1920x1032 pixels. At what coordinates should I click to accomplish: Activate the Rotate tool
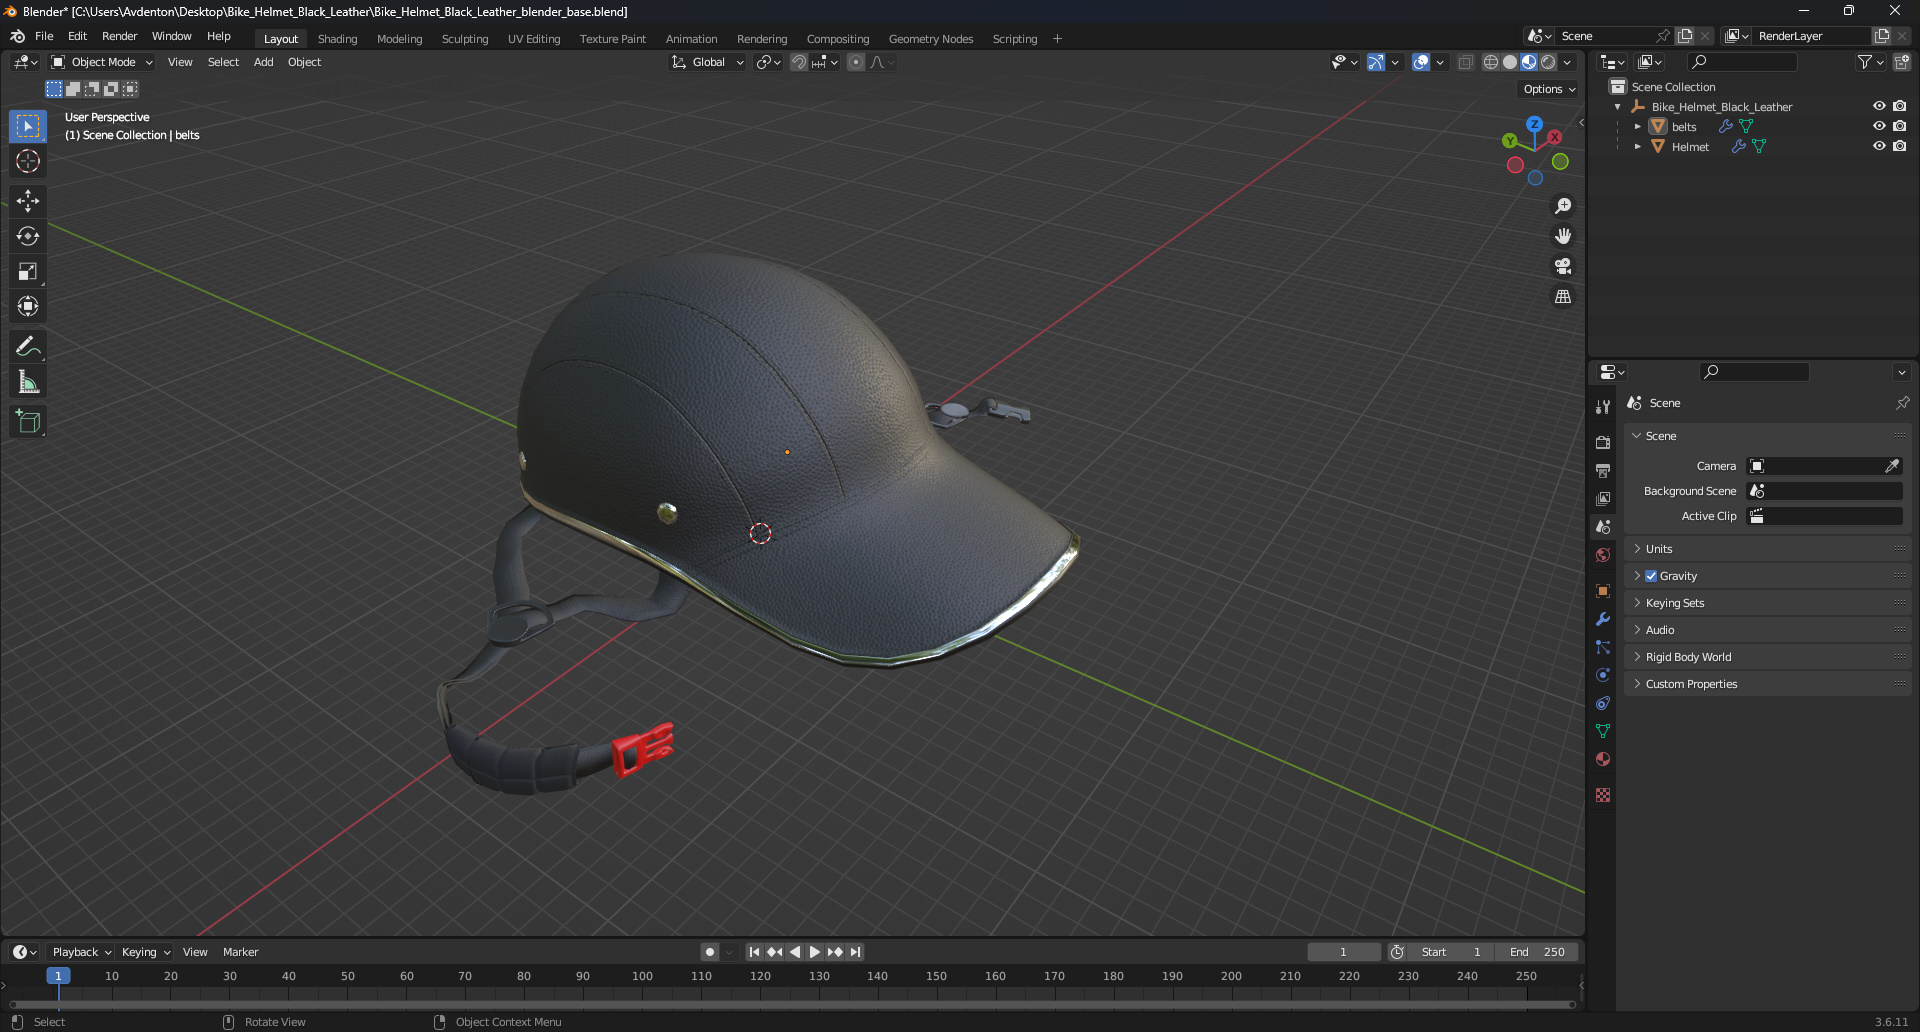tap(28, 236)
